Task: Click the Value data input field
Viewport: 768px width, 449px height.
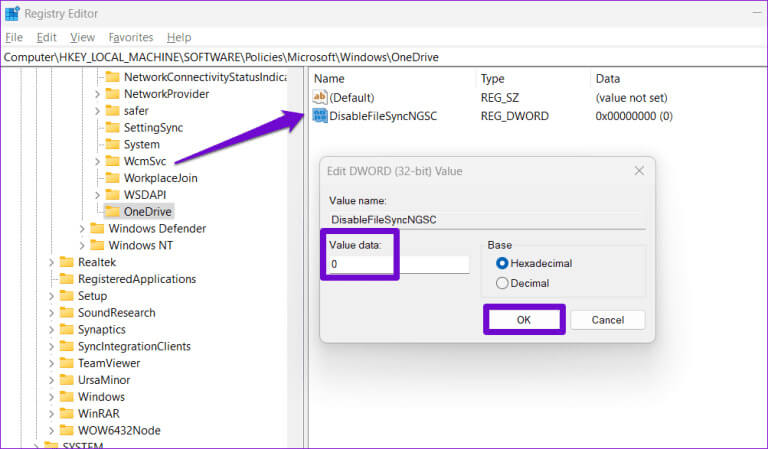Action: [399, 264]
